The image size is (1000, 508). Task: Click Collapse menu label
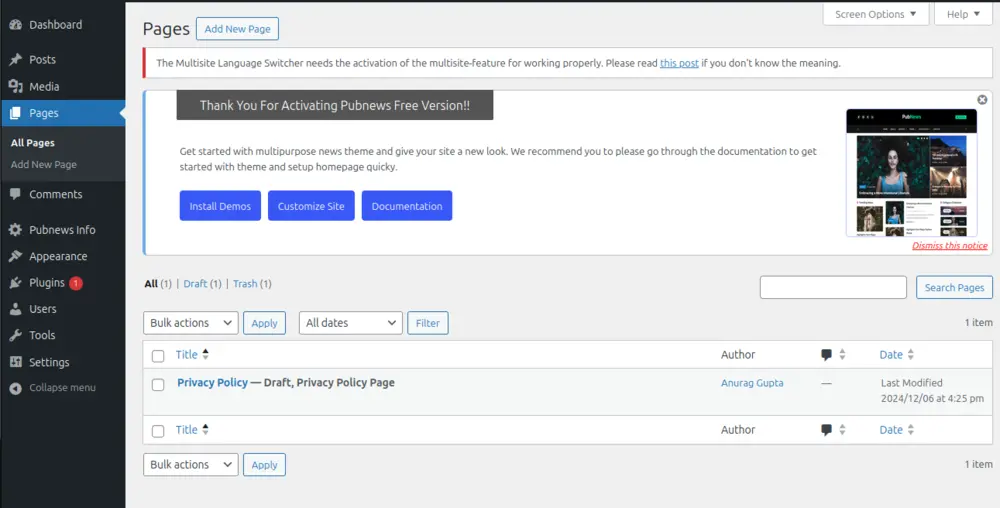point(62,388)
